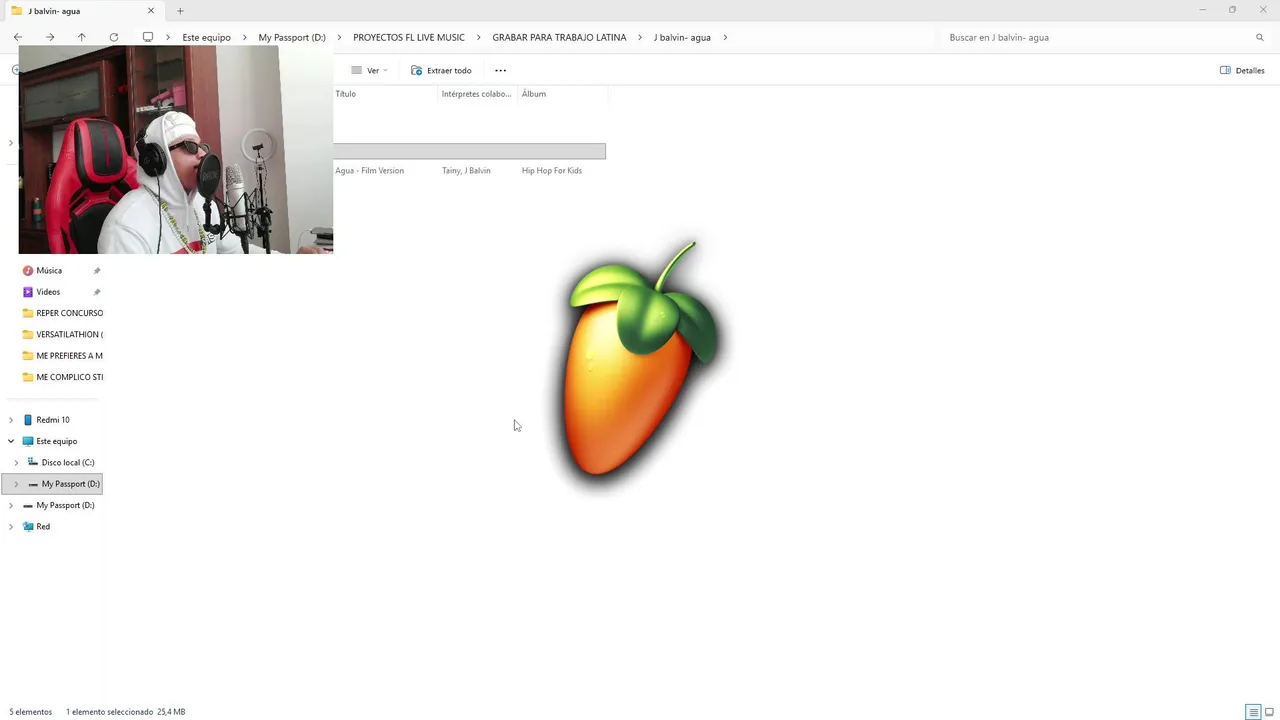Screen dimensions: 1280x720
Task: Click the gray highlighted selected file row
Action: (470, 151)
